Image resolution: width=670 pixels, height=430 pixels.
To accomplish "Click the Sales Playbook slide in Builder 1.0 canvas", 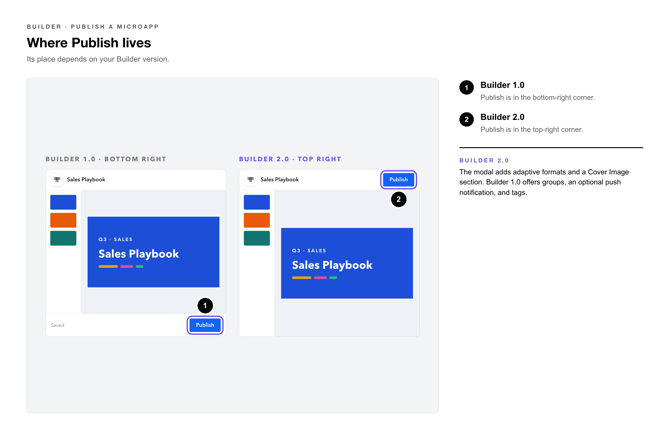I will click(153, 252).
